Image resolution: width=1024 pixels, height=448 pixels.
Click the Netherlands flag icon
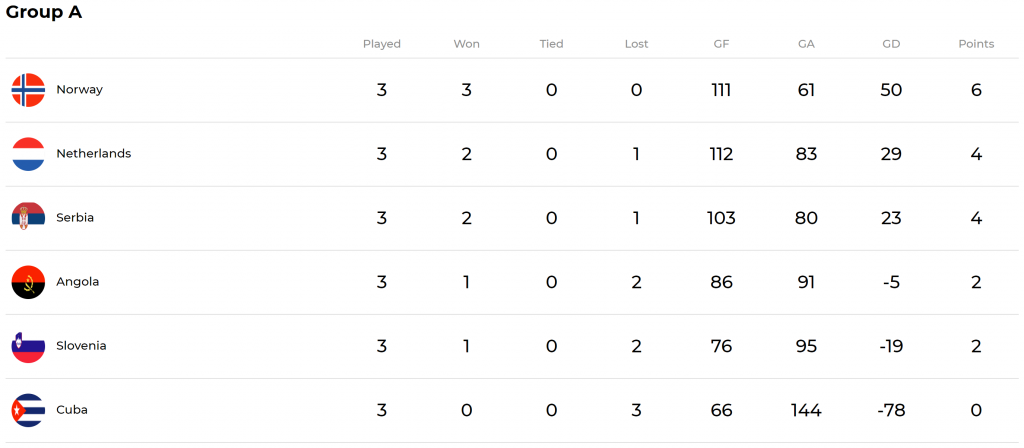click(28, 154)
